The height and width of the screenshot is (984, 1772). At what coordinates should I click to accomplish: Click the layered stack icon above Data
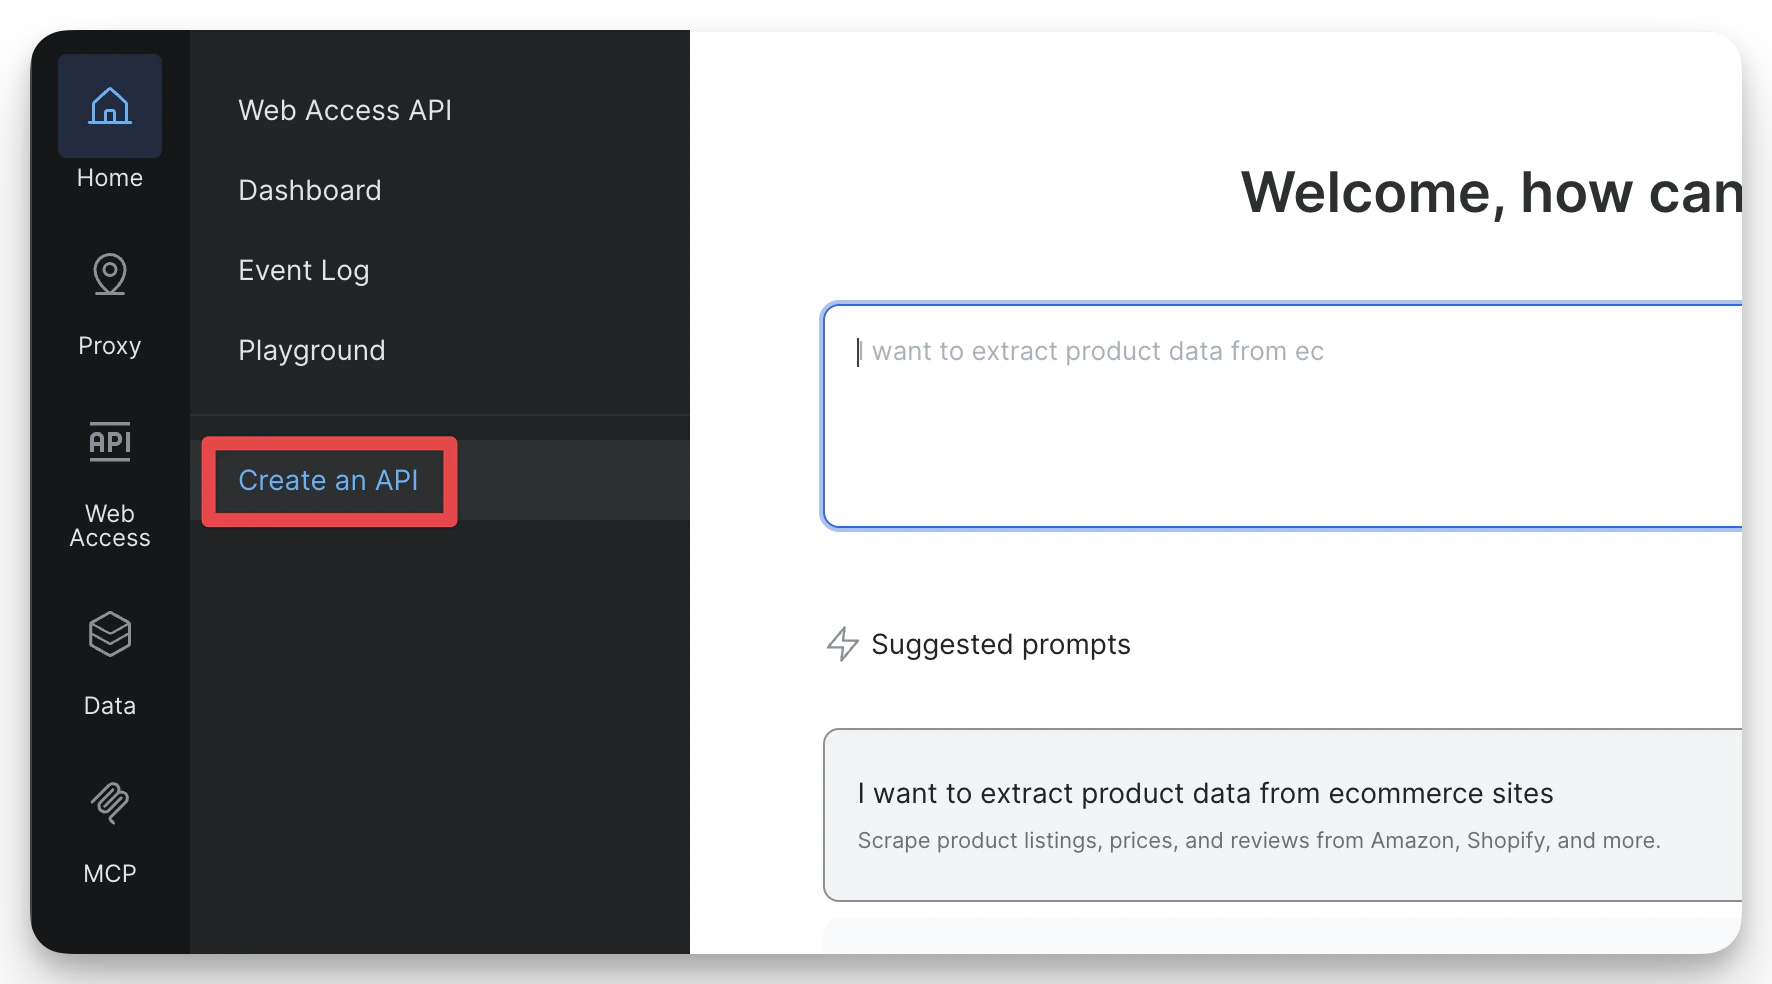pos(109,633)
